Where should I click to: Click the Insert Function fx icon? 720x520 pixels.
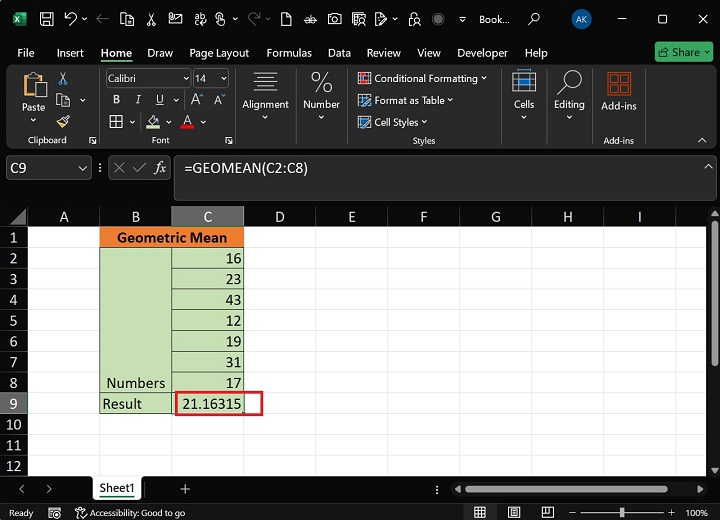(160, 169)
